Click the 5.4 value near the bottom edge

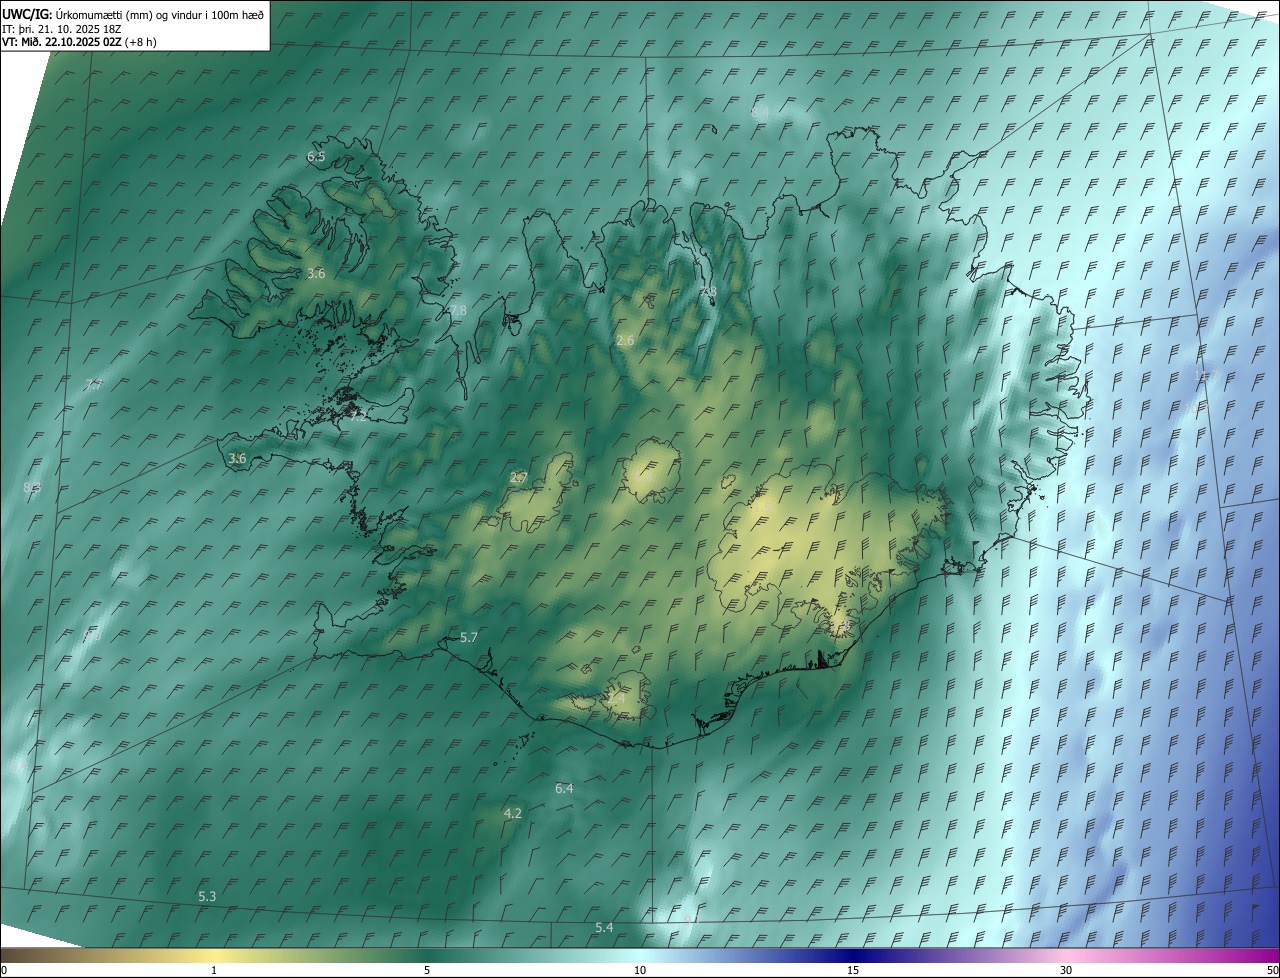tap(604, 928)
